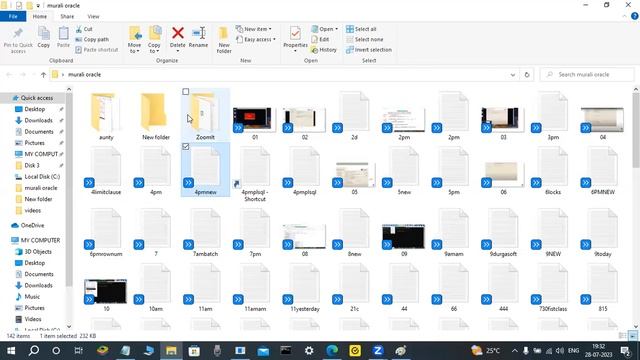
Task: Click Invert selection
Action: coord(369,49)
